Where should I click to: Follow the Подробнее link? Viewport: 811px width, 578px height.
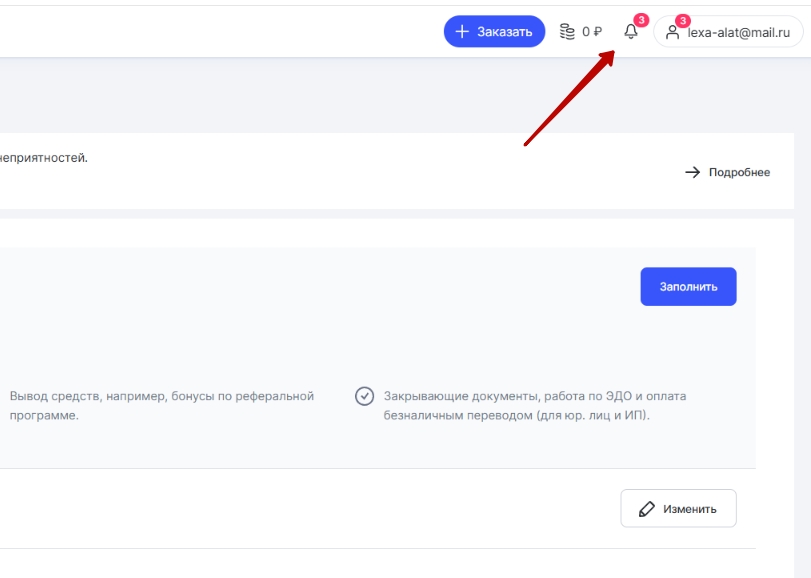[x=739, y=172]
